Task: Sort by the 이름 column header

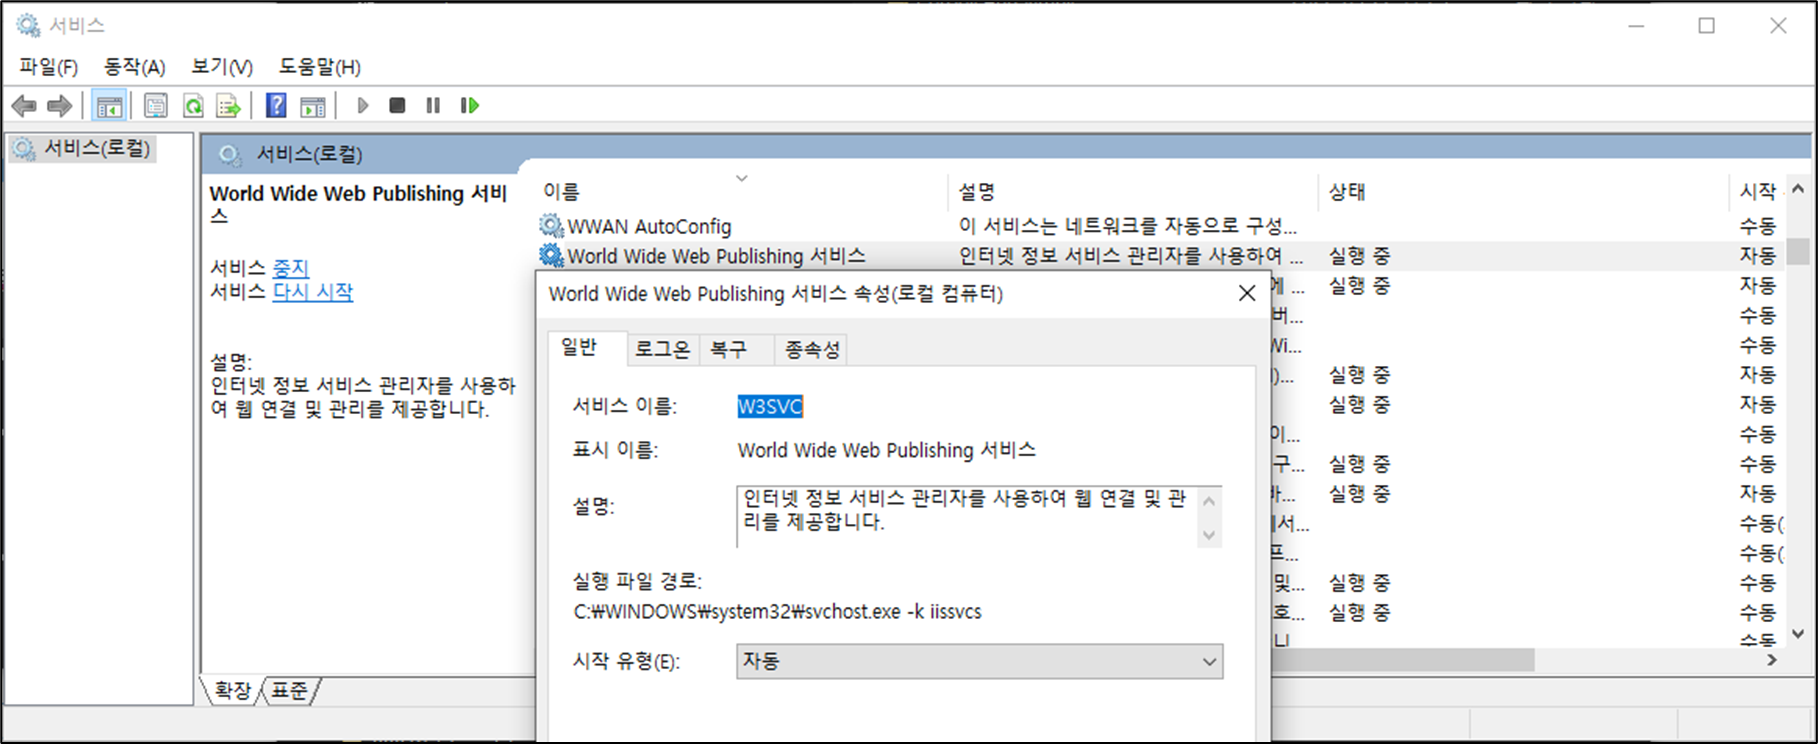Action: (x=740, y=191)
